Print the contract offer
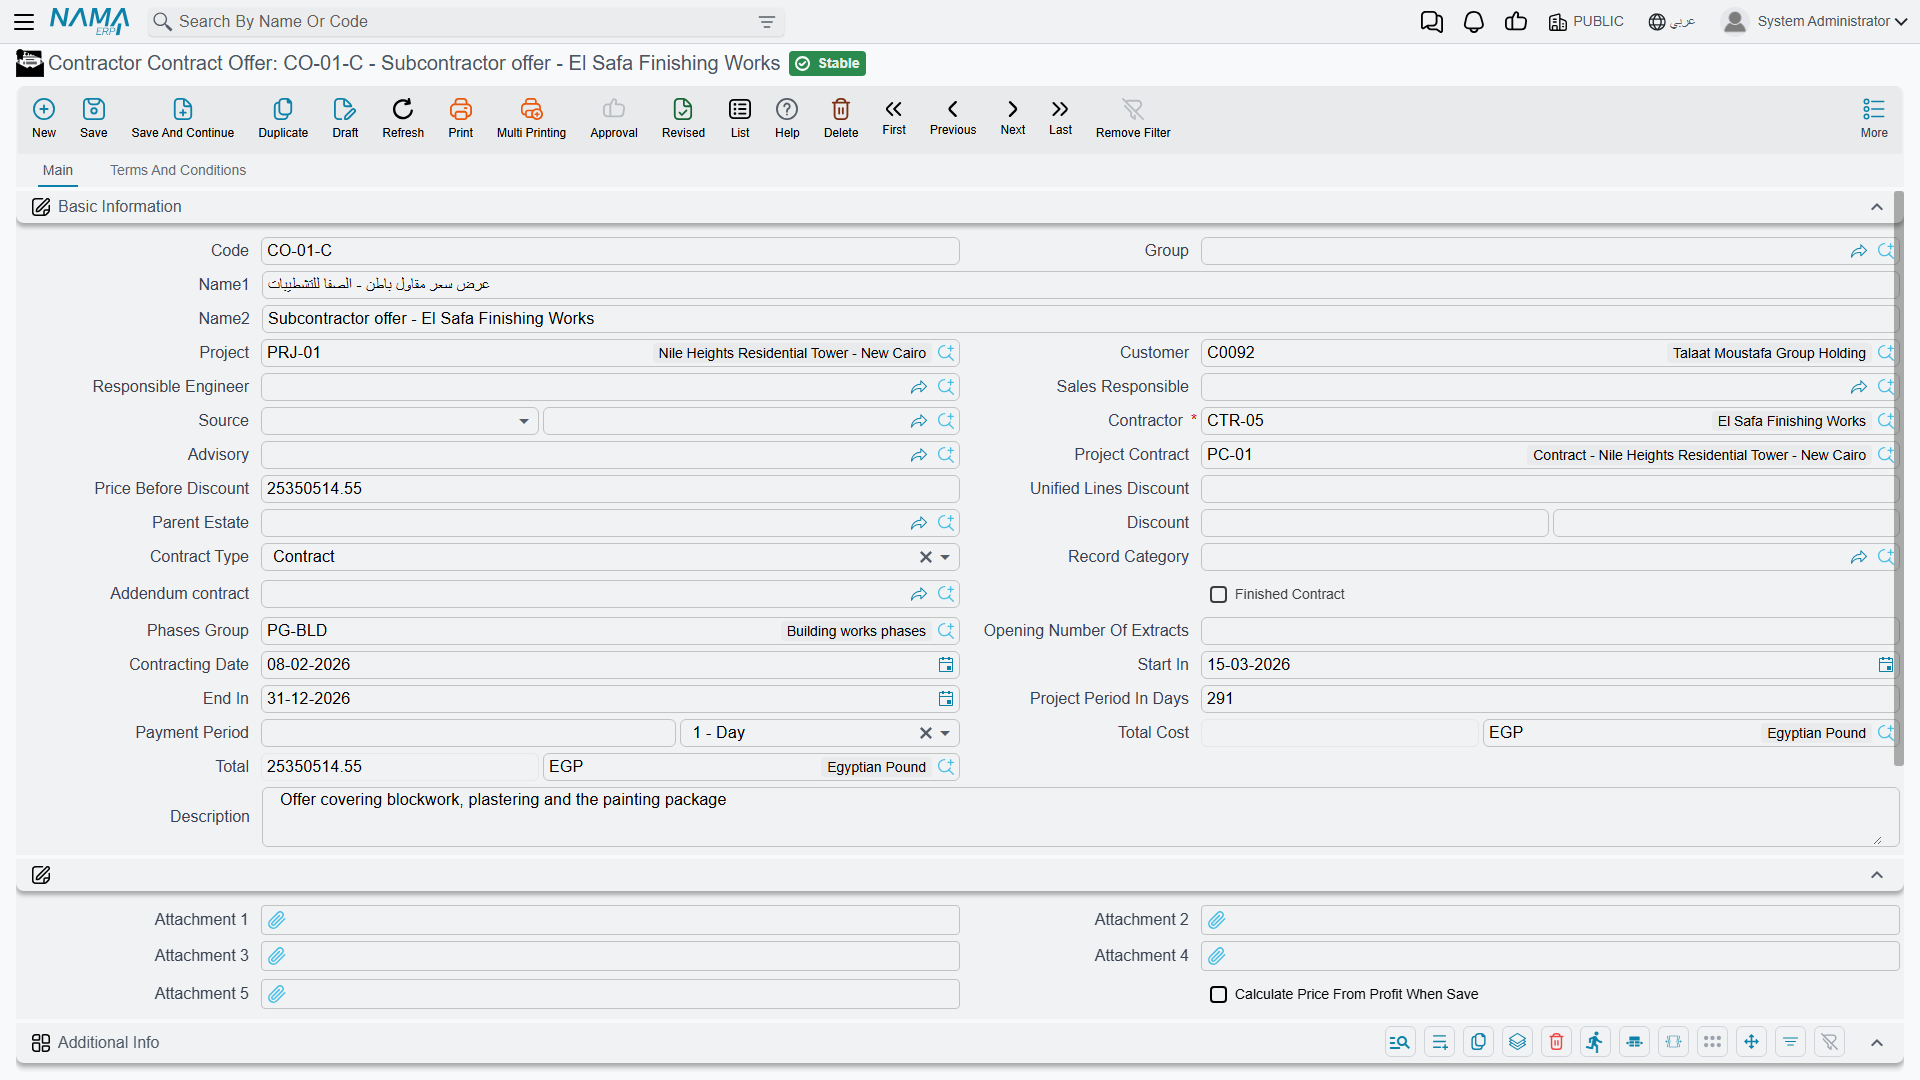This screenshot has height=1080, width=1920. tap(461, 118)
